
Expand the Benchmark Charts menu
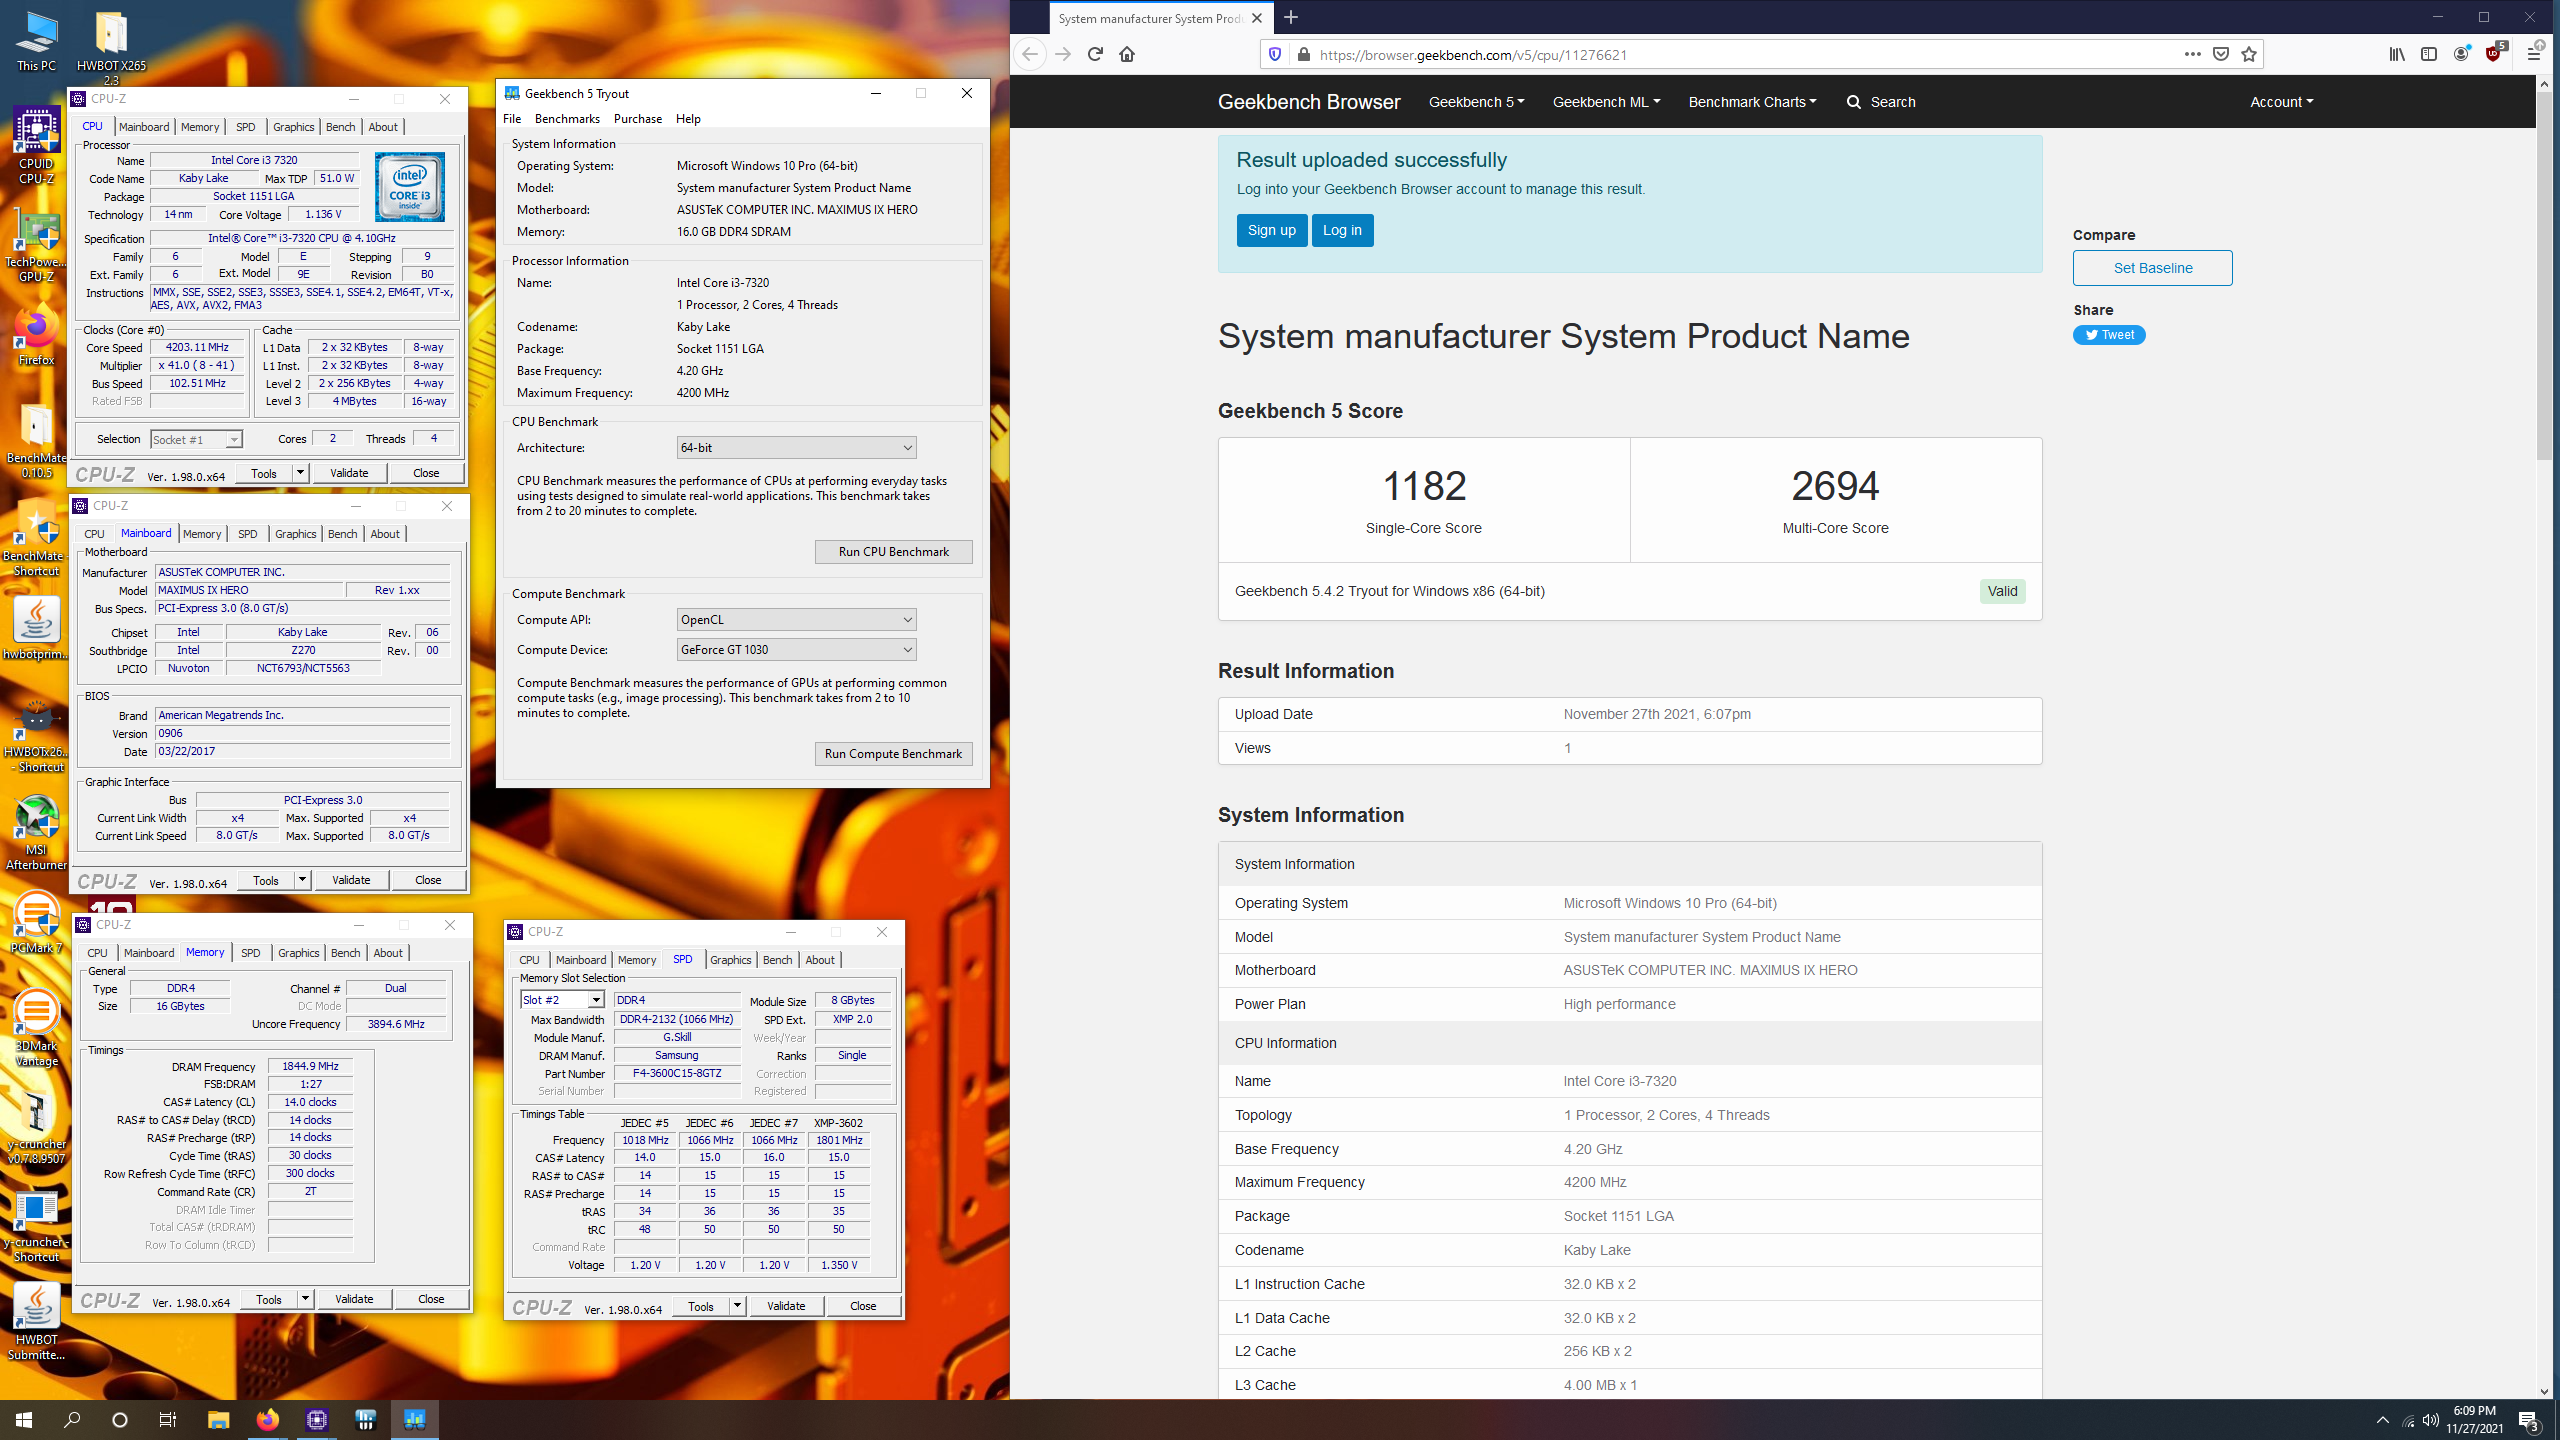tap(1752, 102)
